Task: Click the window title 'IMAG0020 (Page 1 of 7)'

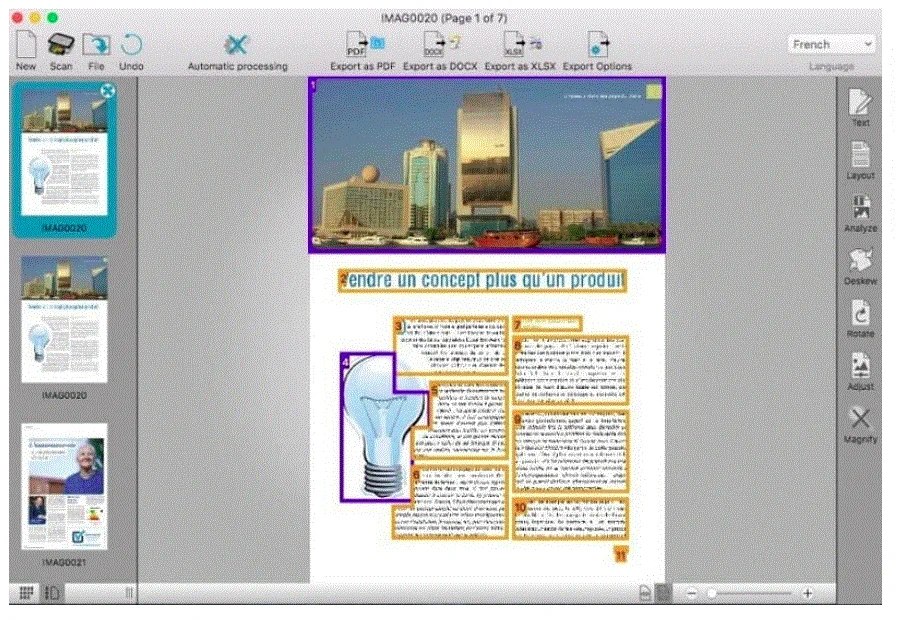Action: coord(444,18)
